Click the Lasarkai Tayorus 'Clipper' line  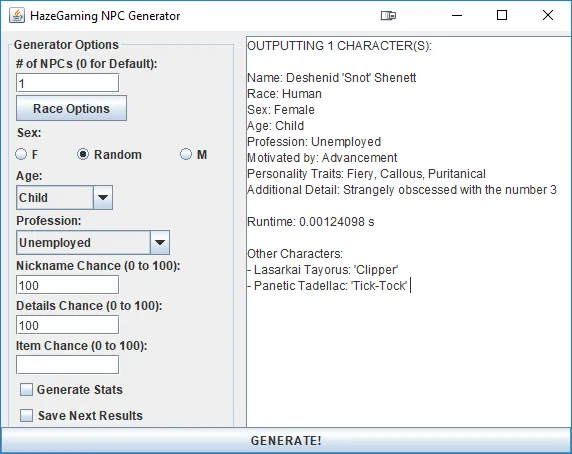click(x=323, y=270)
